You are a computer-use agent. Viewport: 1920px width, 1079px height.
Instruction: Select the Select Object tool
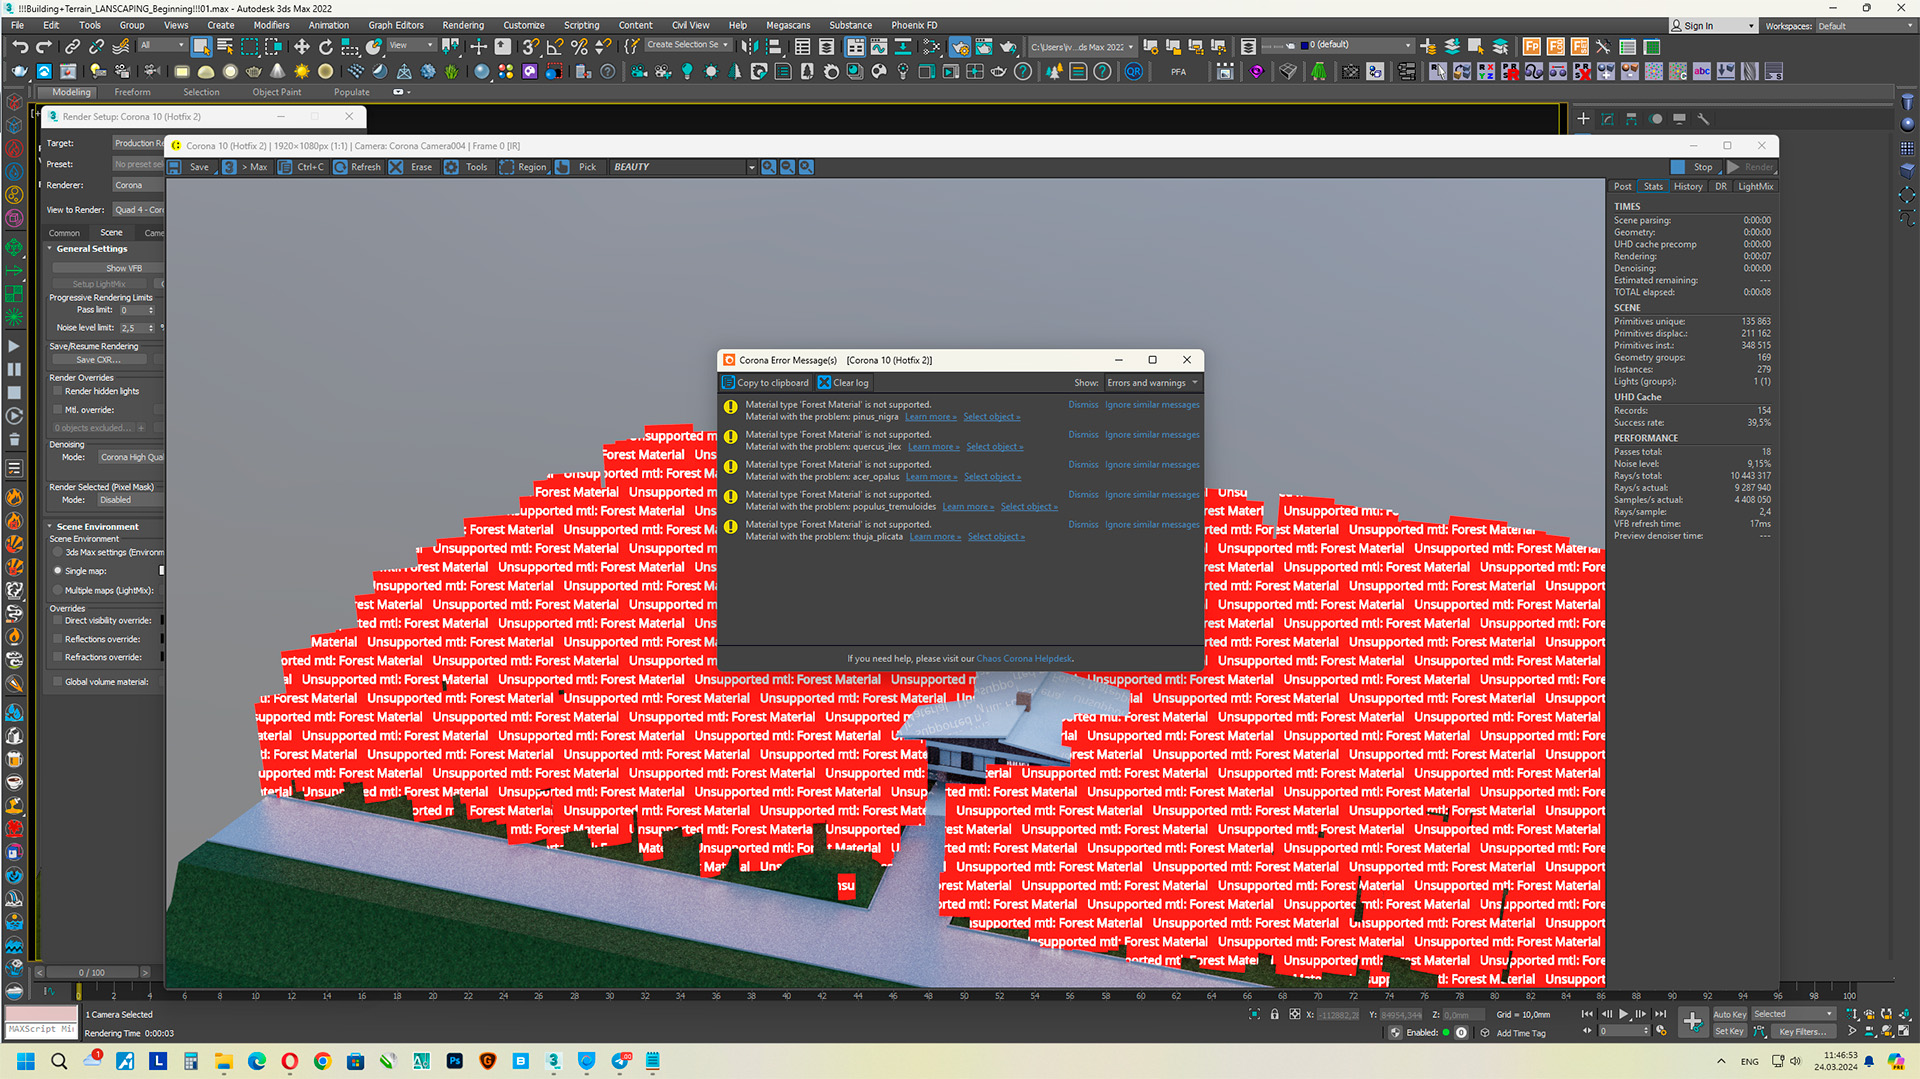click(x=201, y=46)
